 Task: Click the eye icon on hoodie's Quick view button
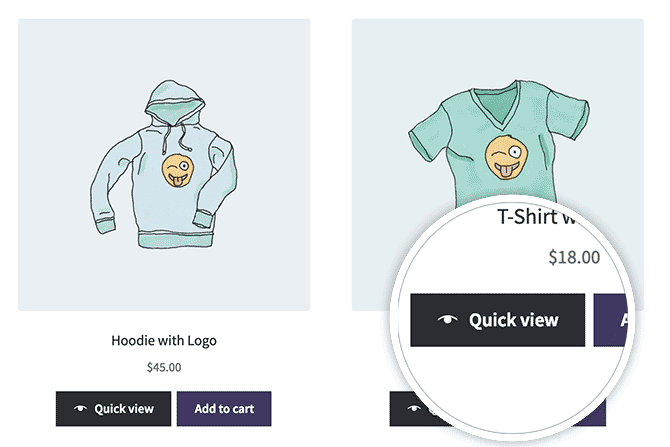tap(81, 409)
